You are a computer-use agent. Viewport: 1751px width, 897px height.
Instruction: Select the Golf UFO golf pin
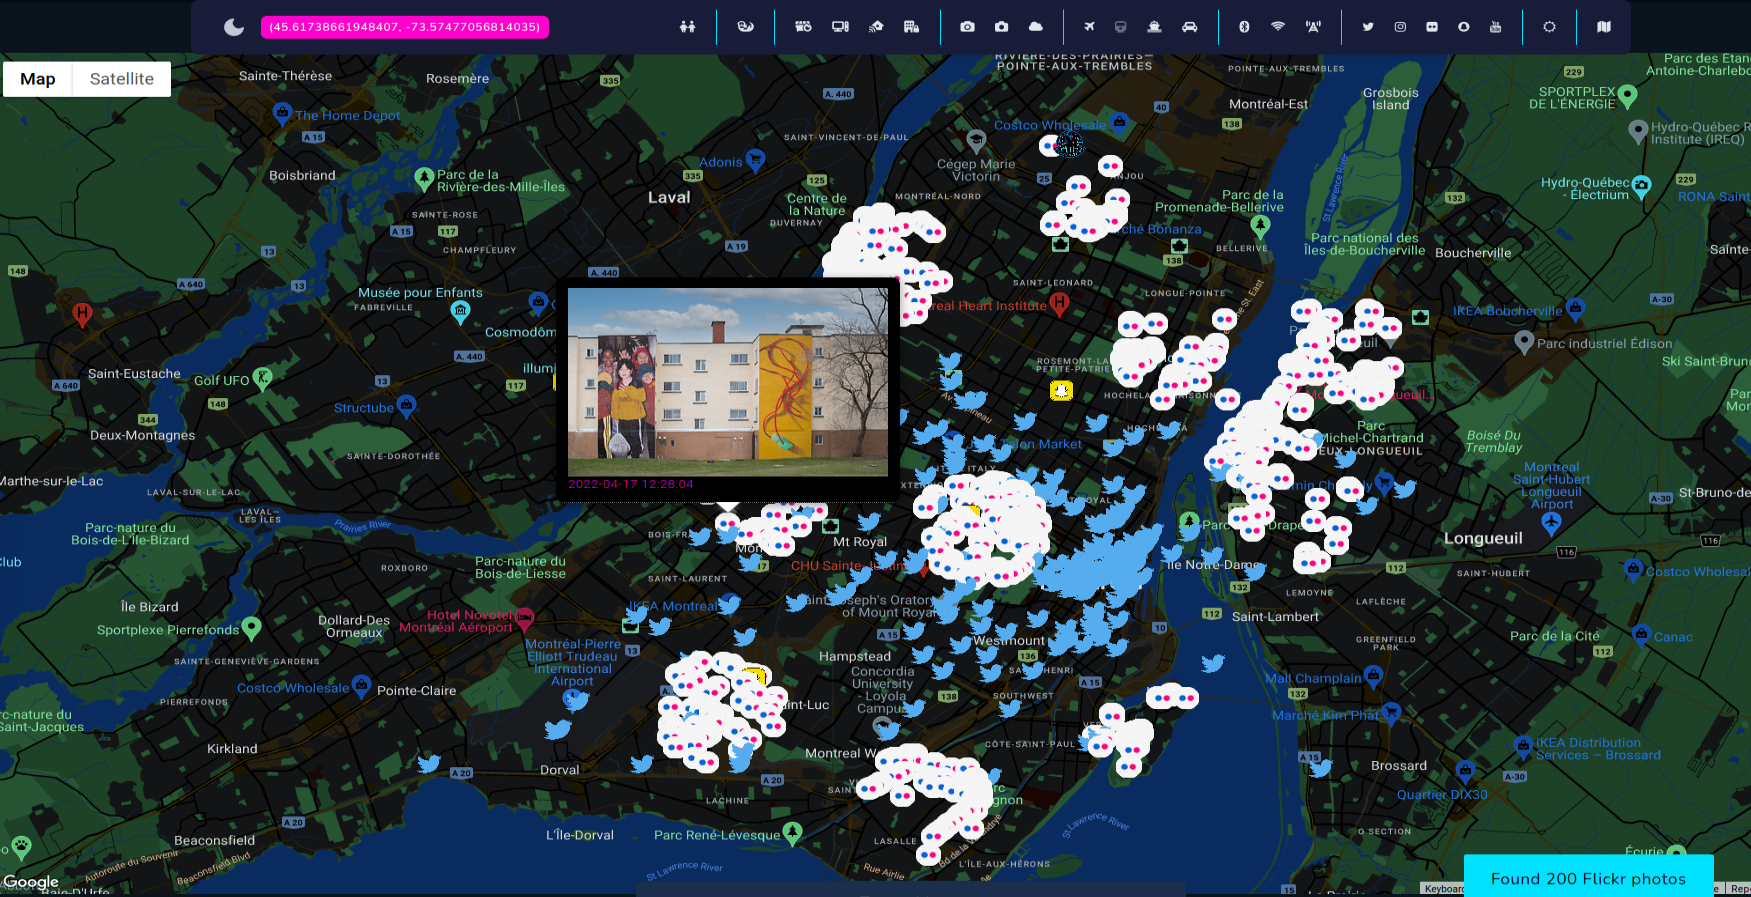click(262, 377)
